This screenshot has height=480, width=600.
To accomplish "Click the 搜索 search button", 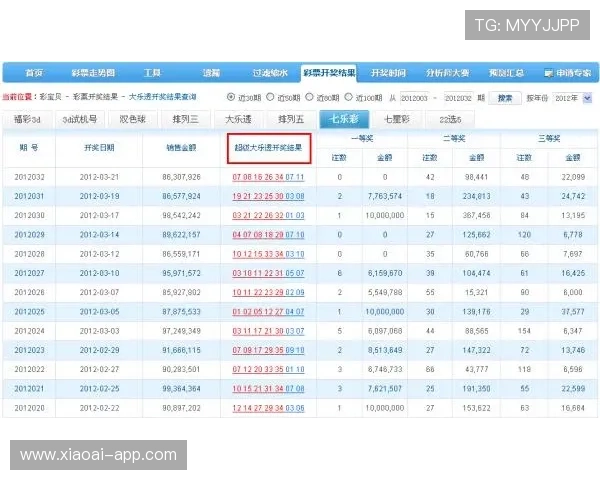I will coord(505,98).
